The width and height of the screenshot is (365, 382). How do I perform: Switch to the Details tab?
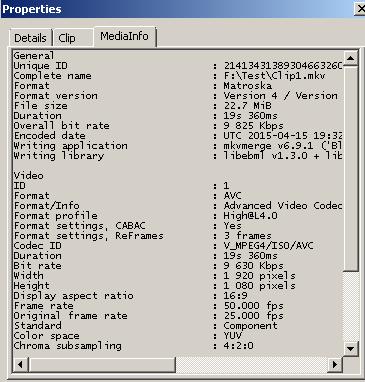[30, 38]
